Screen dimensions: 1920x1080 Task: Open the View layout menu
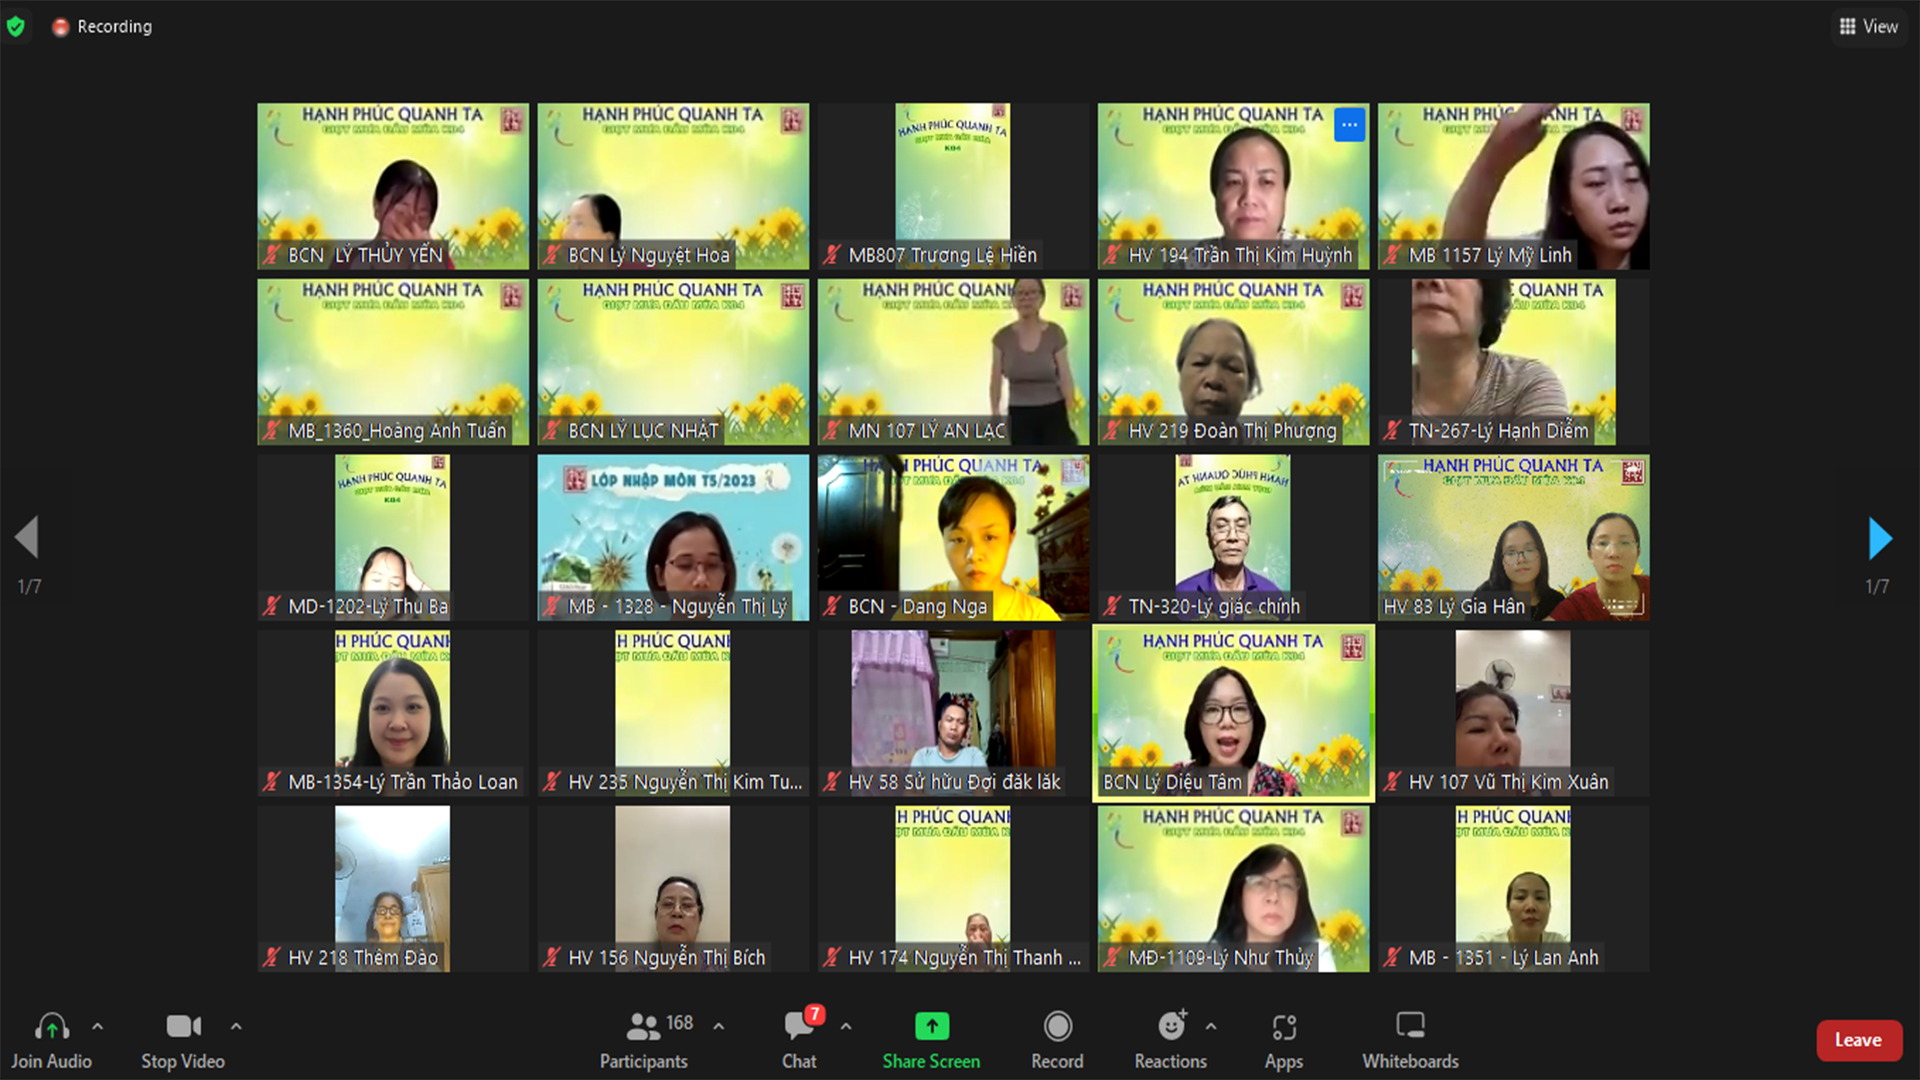click(x=1868, y=26)
